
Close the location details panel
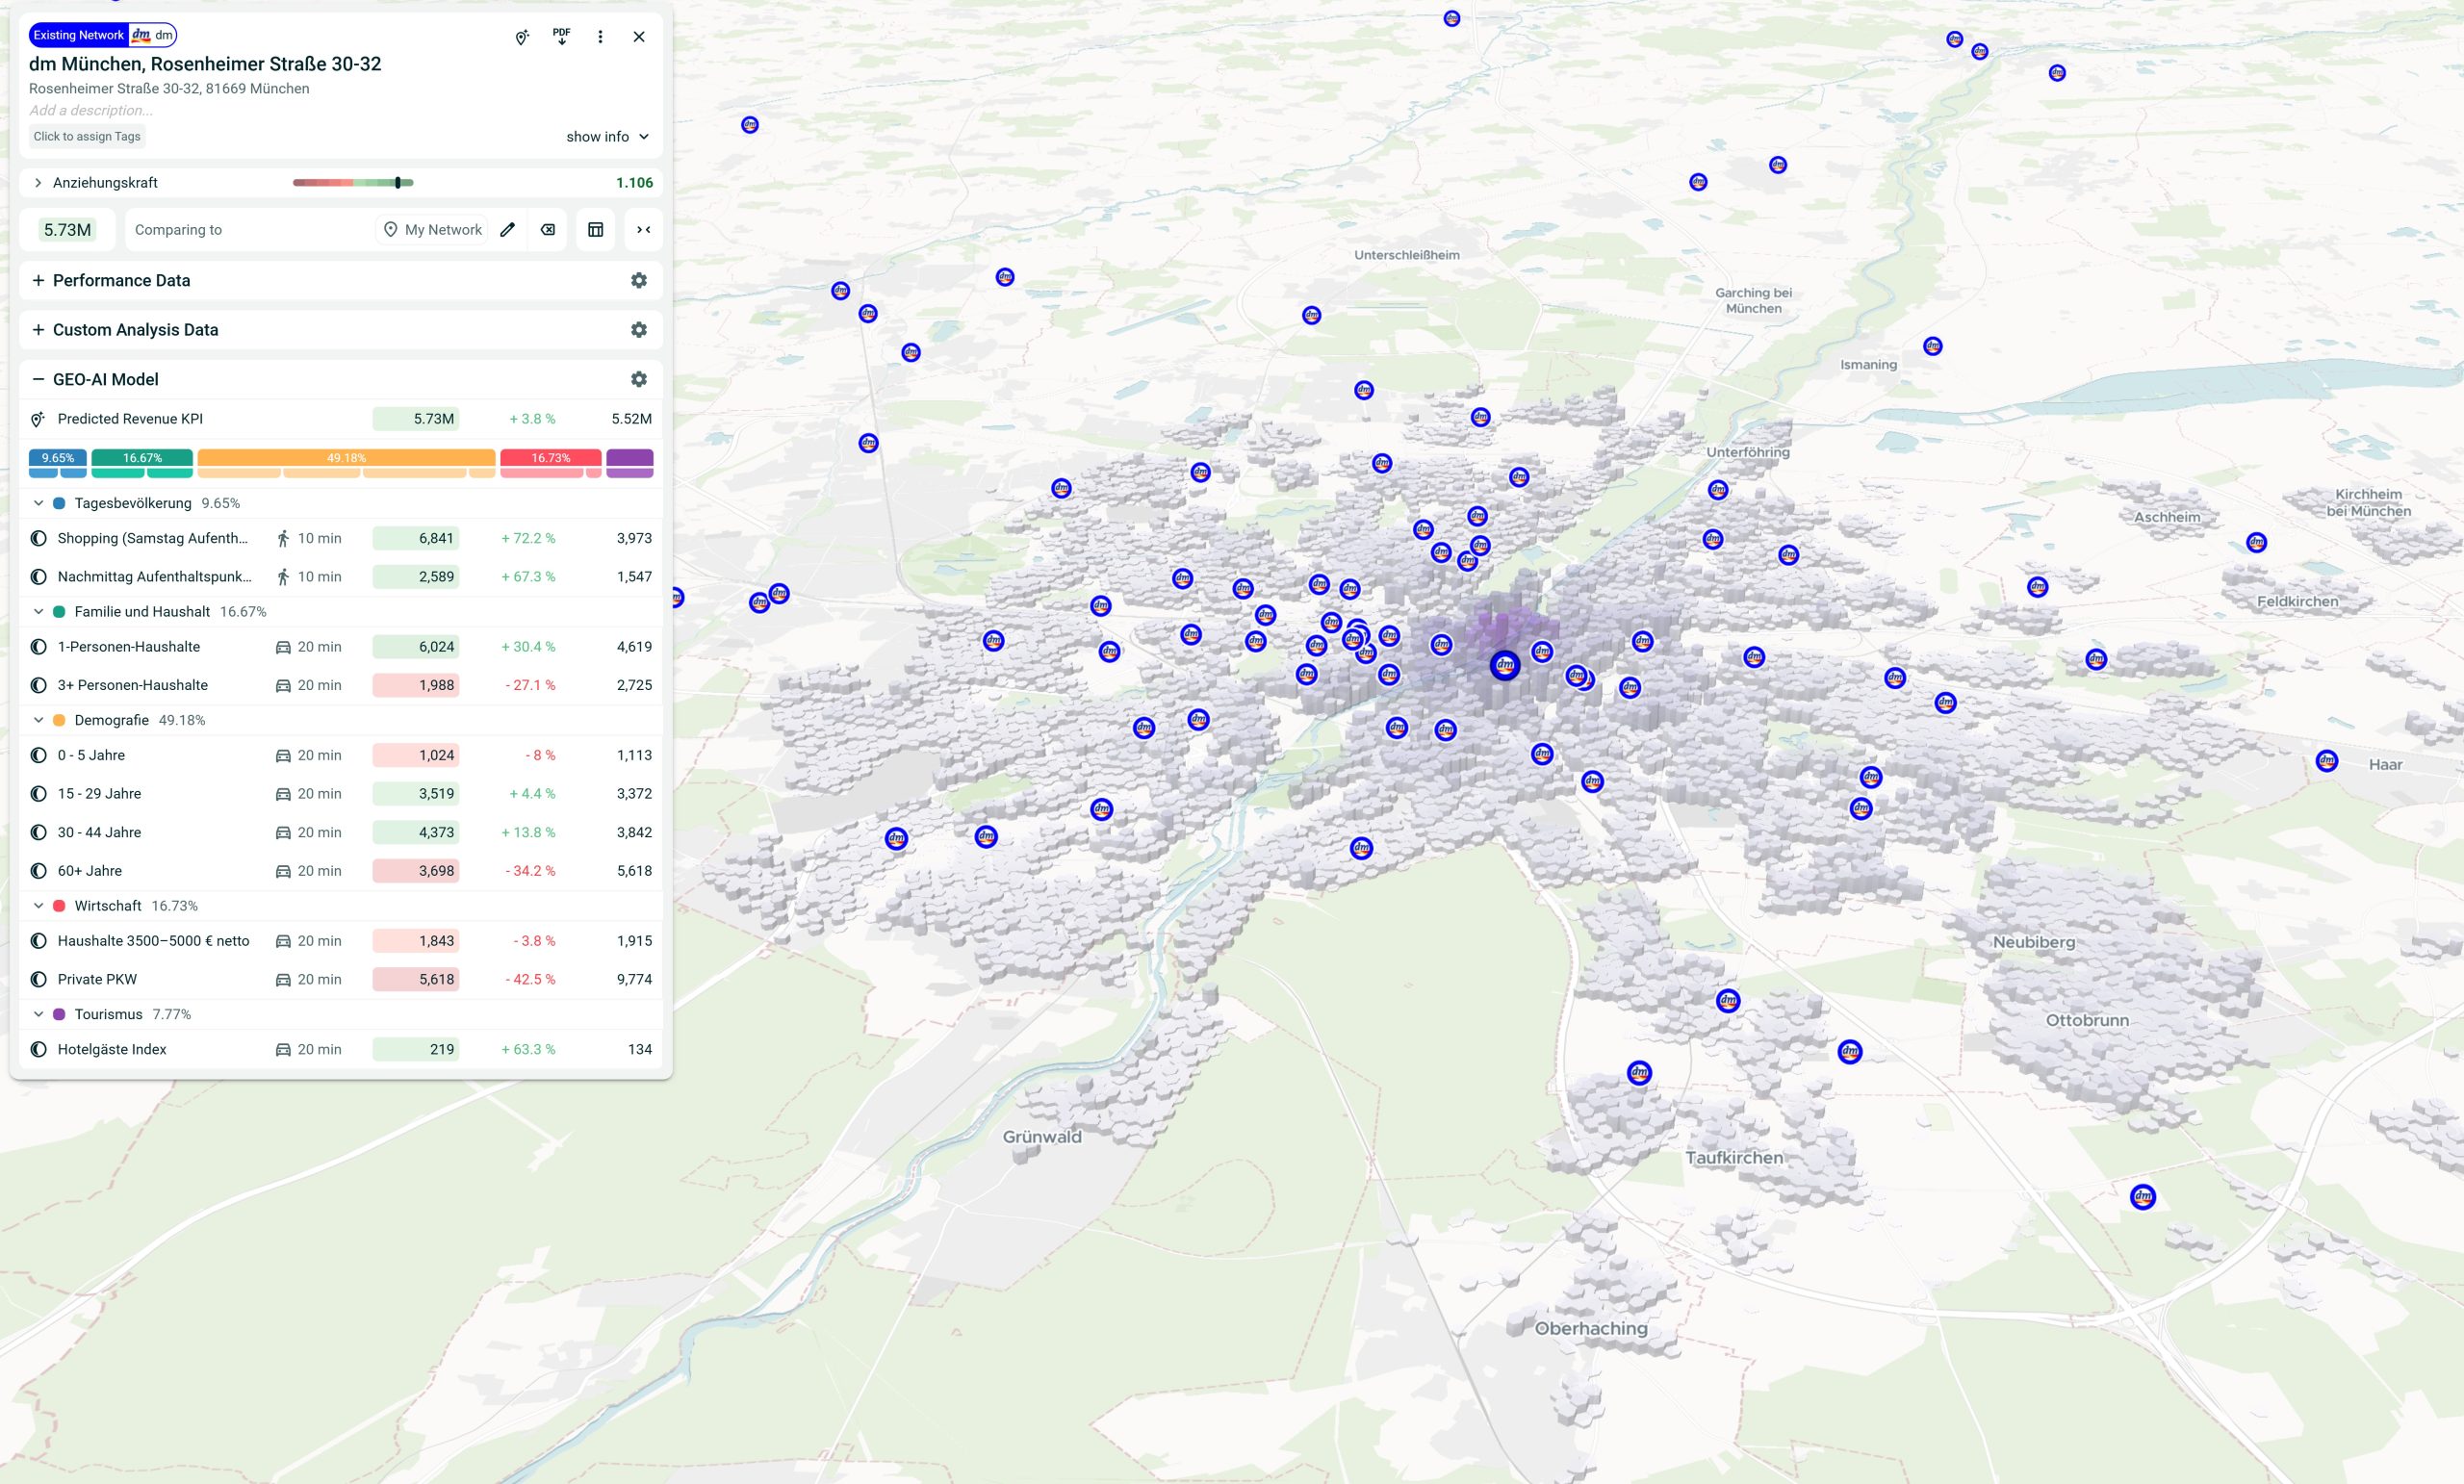[639, 37]
